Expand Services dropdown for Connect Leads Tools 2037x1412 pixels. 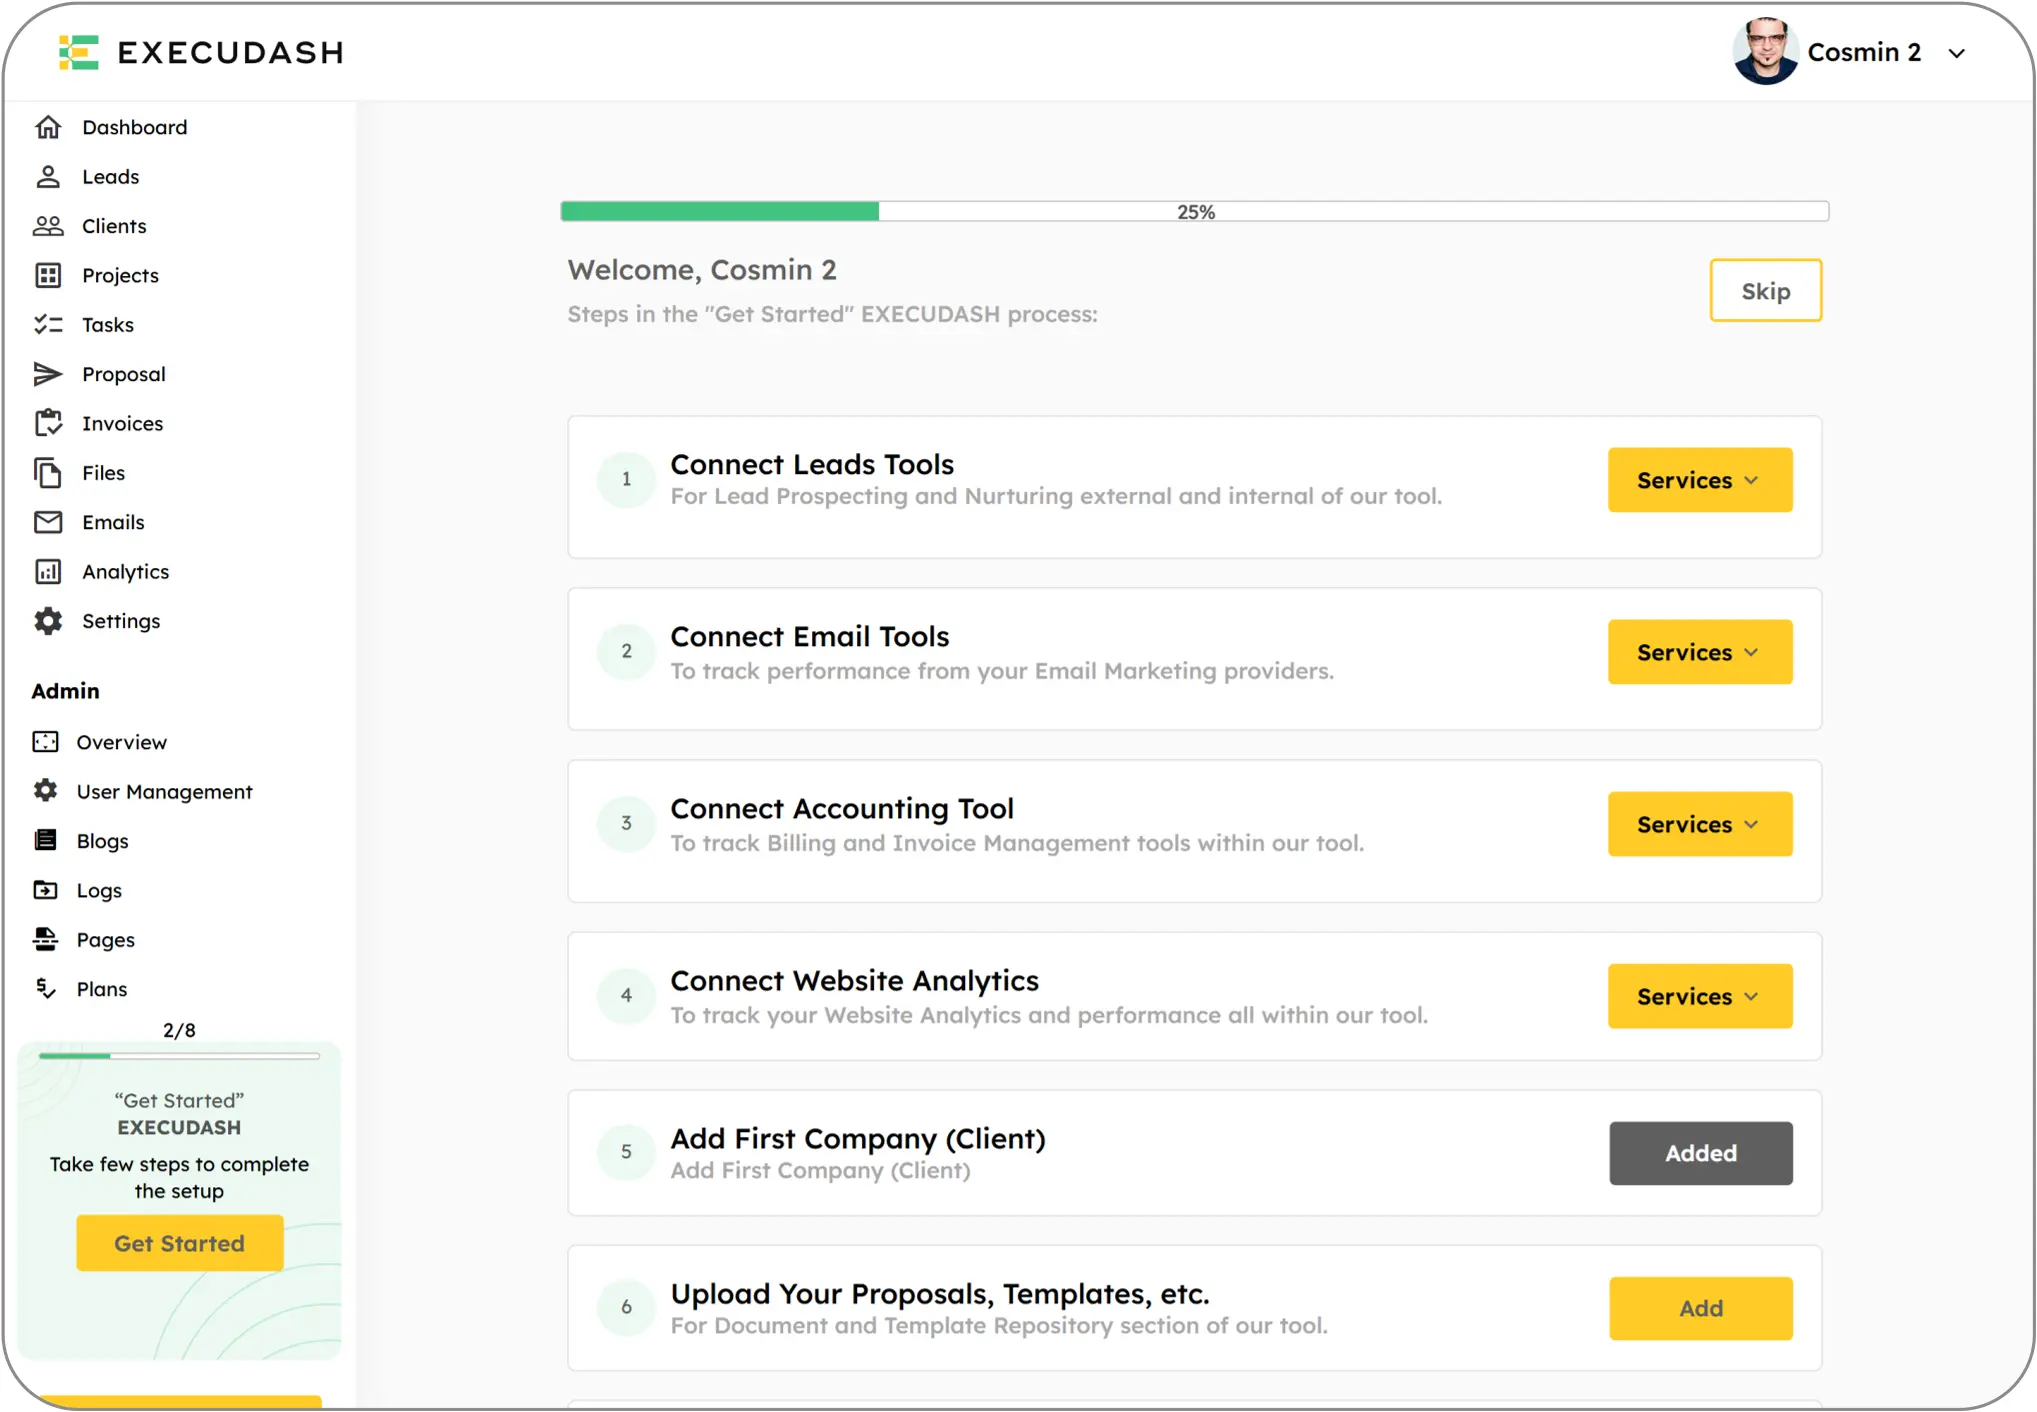[x=1700, y=480]
